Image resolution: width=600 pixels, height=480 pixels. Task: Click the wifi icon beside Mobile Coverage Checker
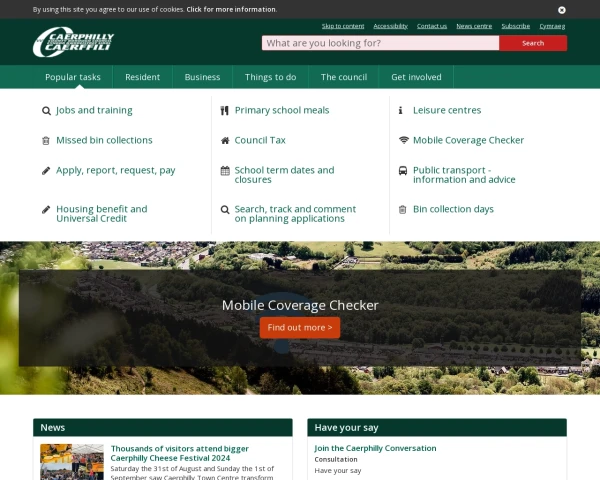[404, 140]
